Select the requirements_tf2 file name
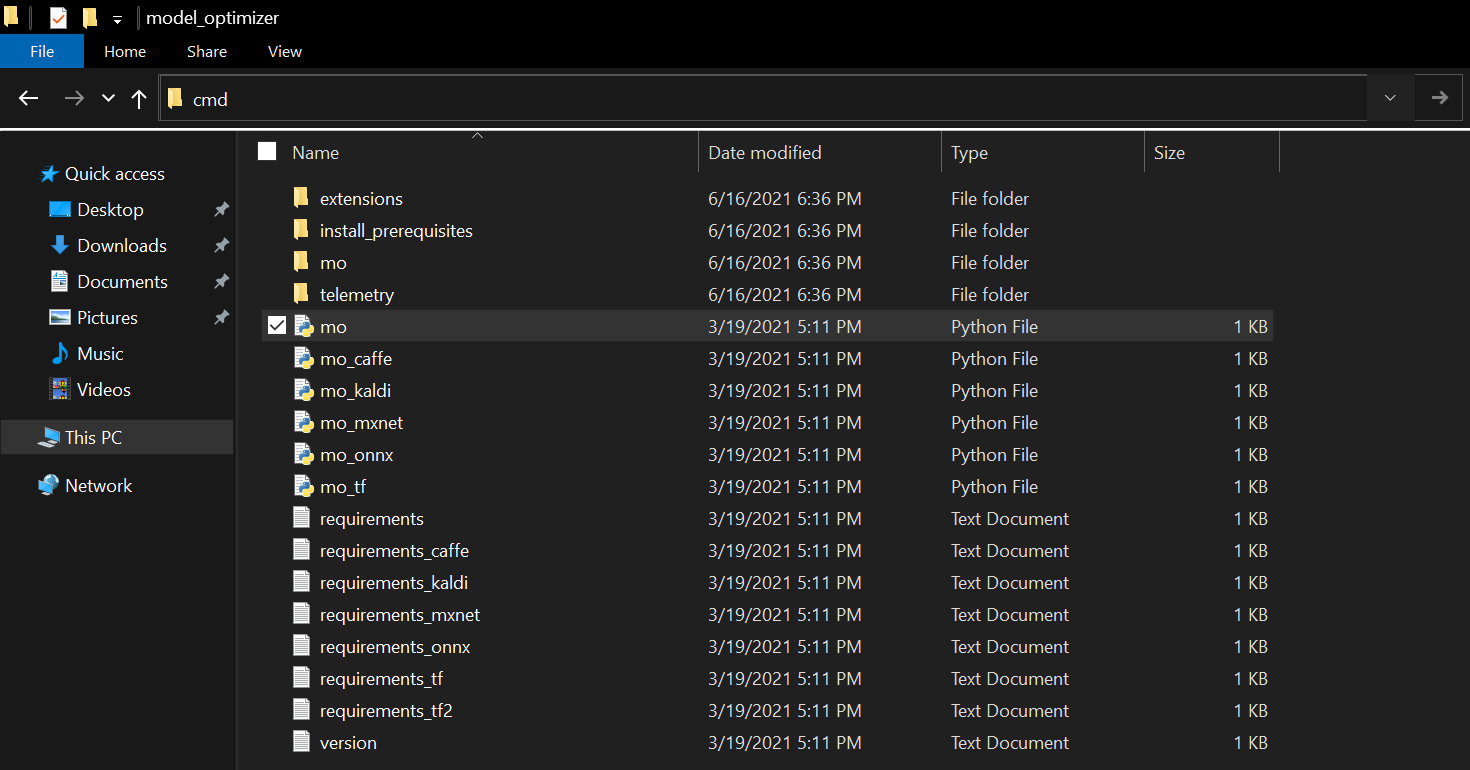This screenshot has height=770, width=1470. 386,710
